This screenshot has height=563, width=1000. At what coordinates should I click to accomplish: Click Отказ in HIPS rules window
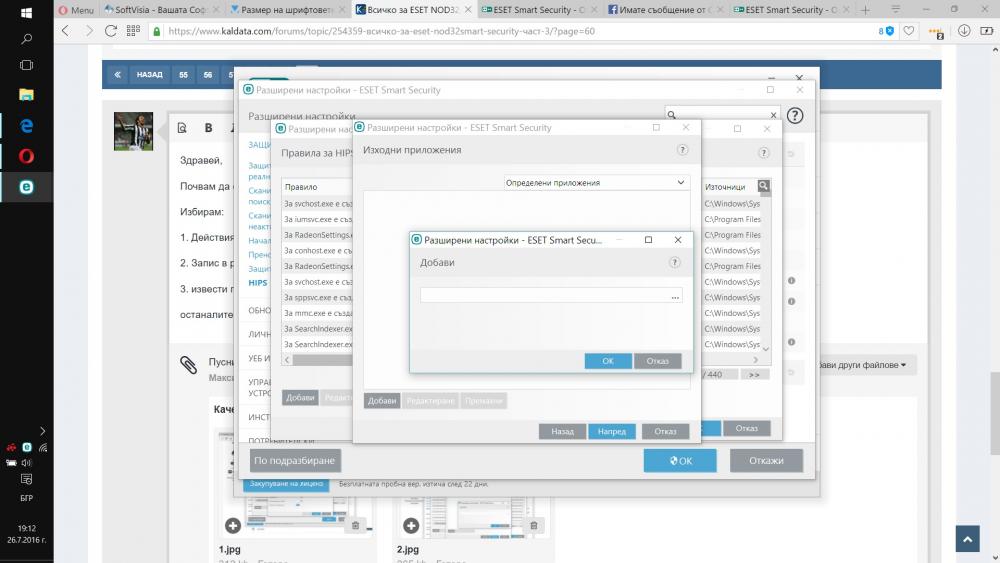[x=746, y=428]
